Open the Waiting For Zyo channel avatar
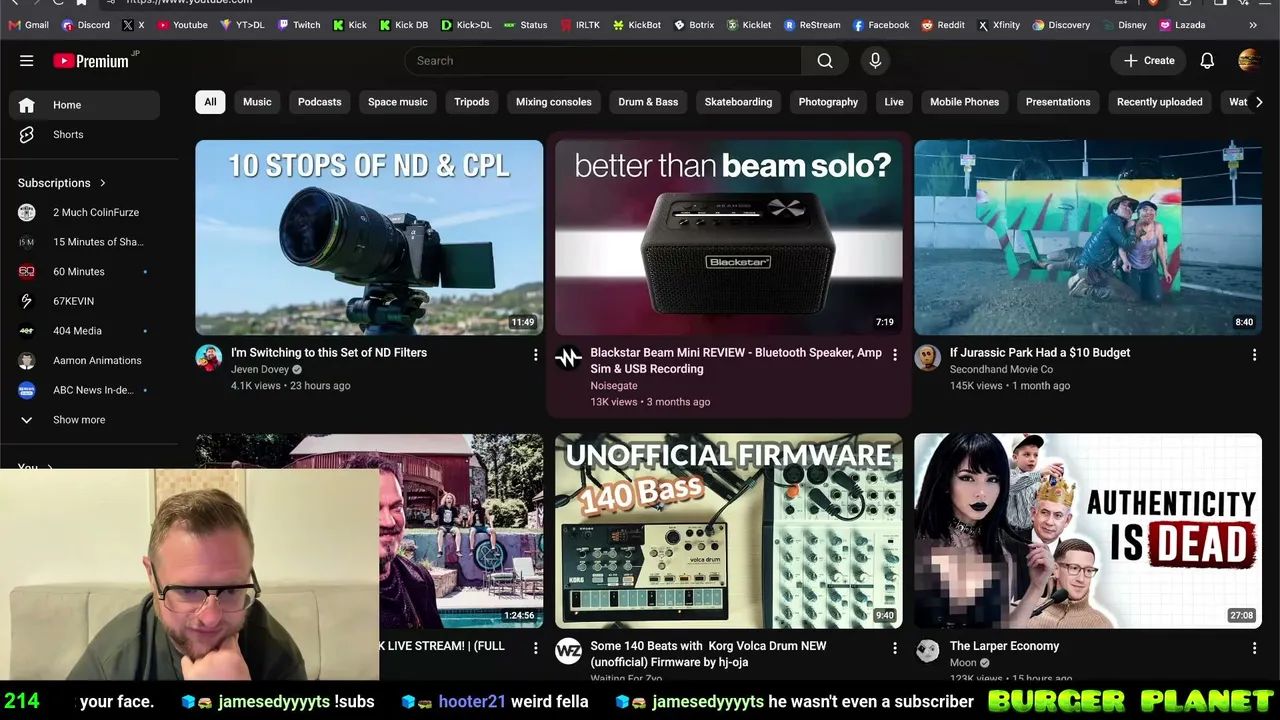Image resolution: width=1280 pixels, height=720 pixels. point(568,652)
